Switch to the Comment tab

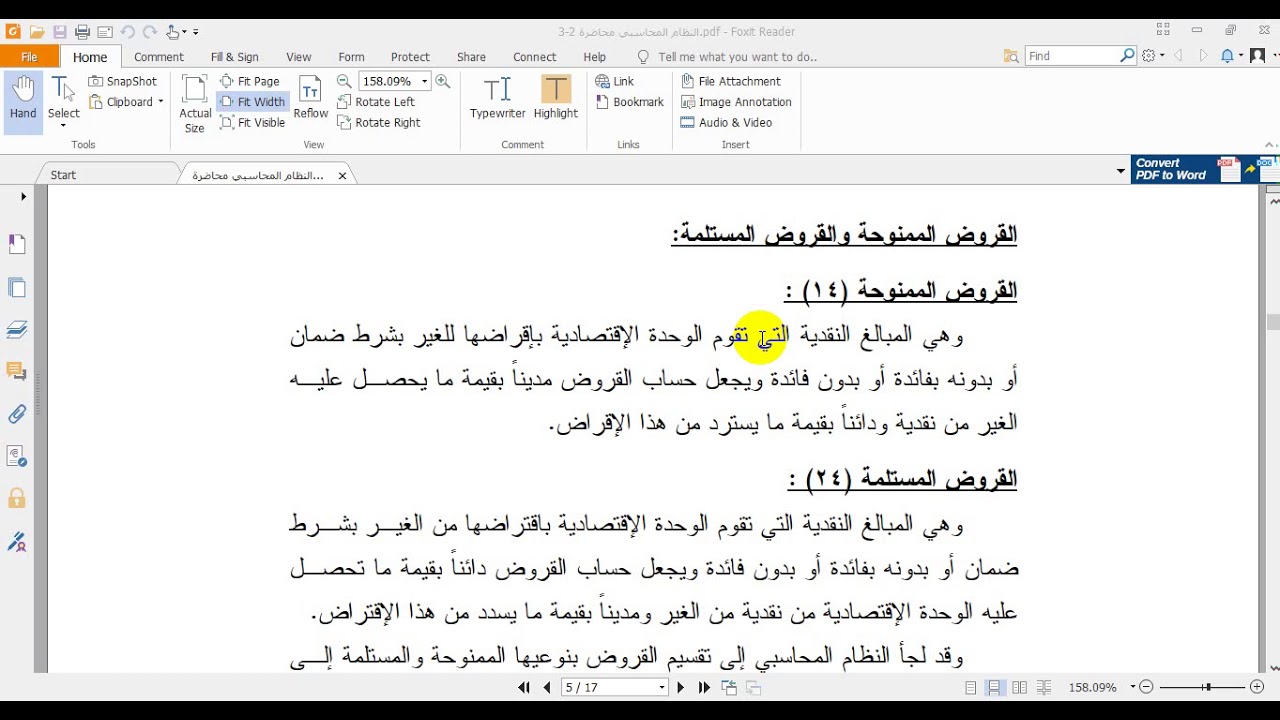click(159, 57)
